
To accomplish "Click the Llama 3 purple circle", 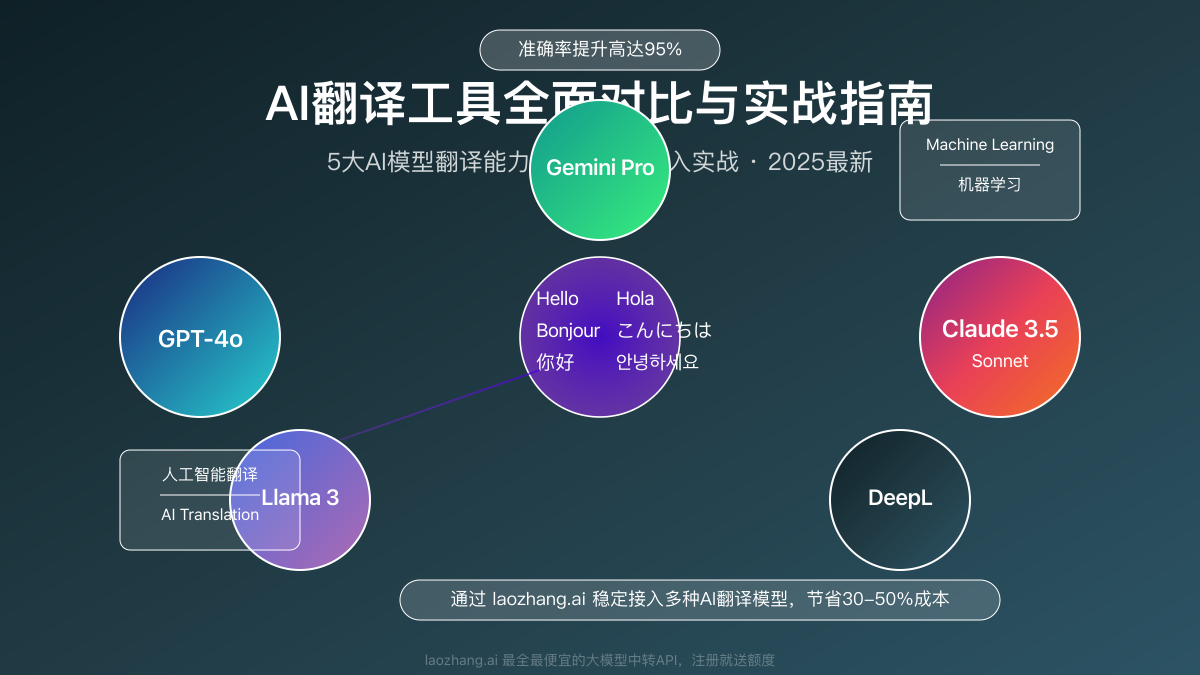I will tap(300, 499).
